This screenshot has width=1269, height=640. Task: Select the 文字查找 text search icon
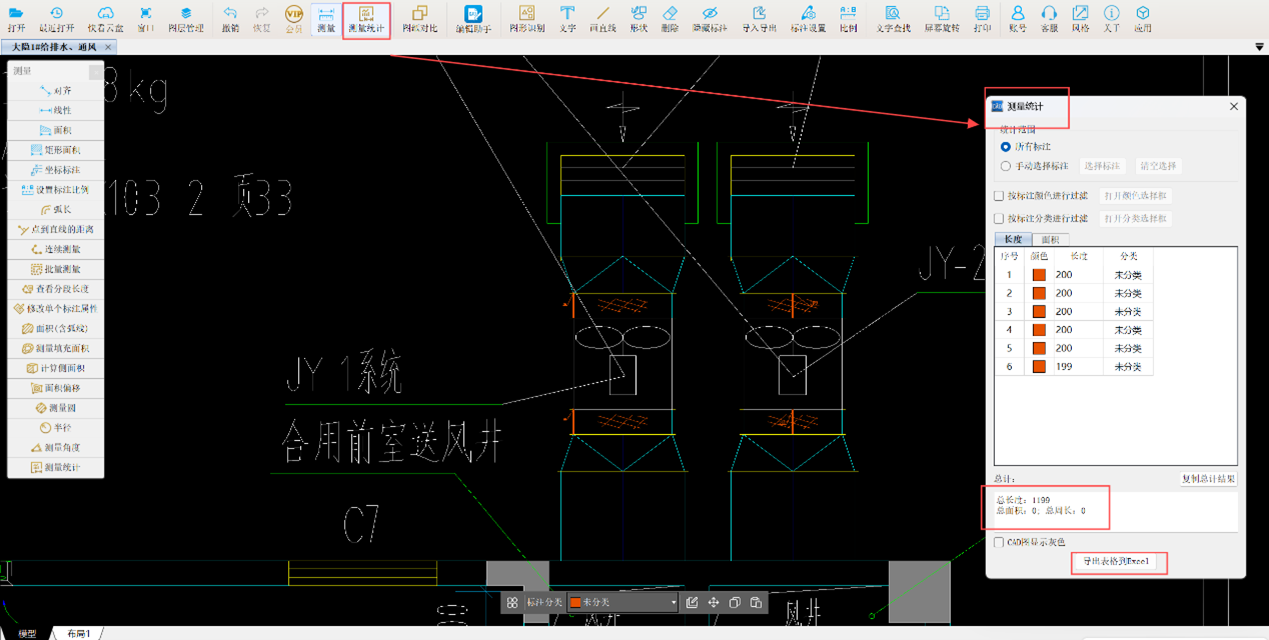pos(893,18)
